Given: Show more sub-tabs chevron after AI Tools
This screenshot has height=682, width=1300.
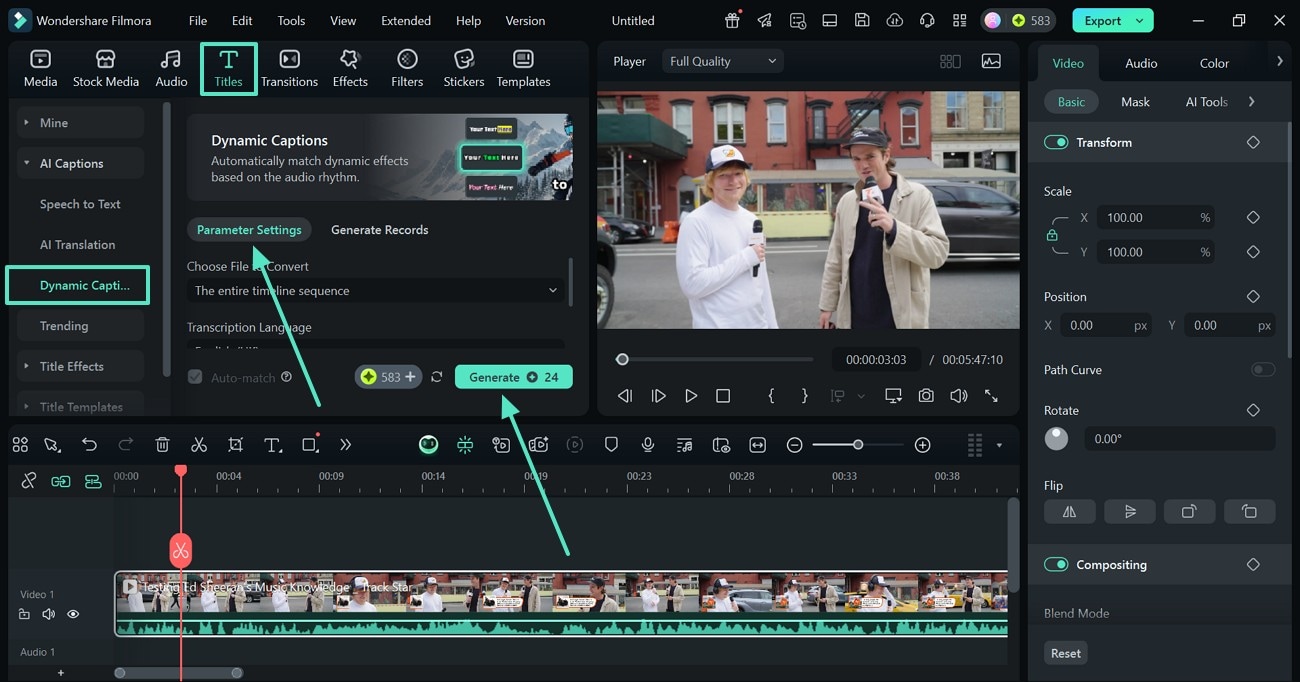Looking at the screenshot, I should coord(1251,101).
